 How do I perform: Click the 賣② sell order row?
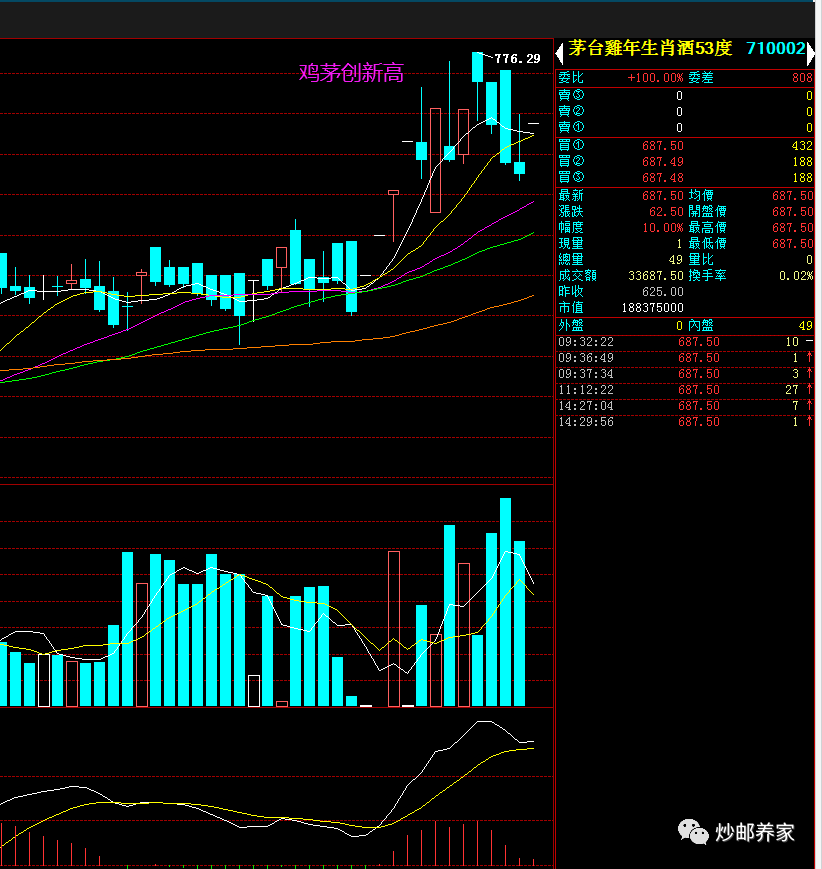point(685,111)
